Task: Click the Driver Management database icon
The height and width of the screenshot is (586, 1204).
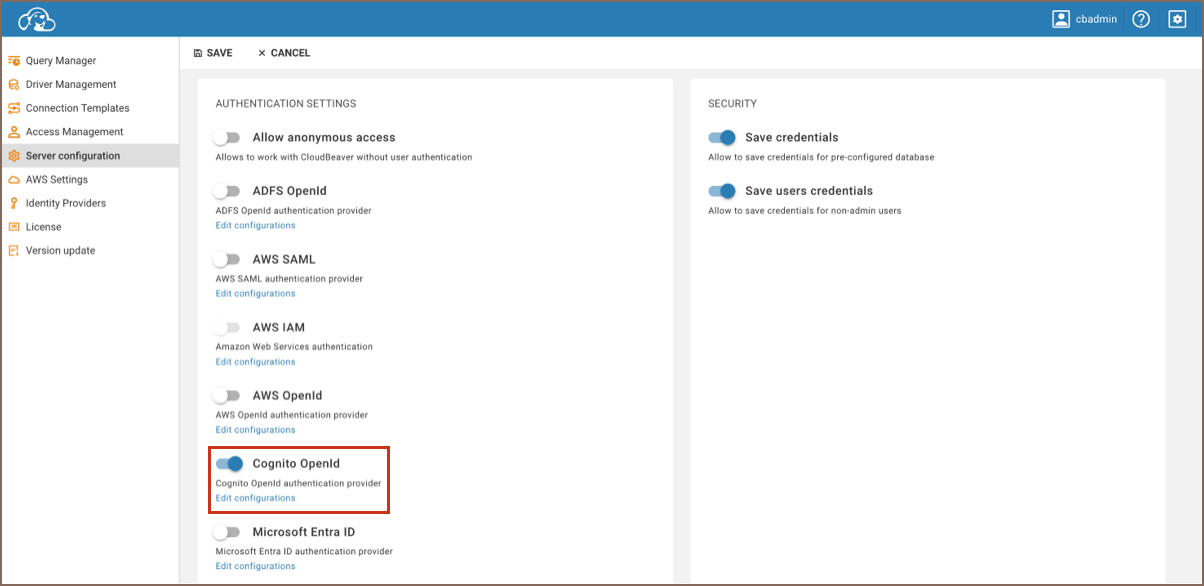Action: tap(14, 85)
